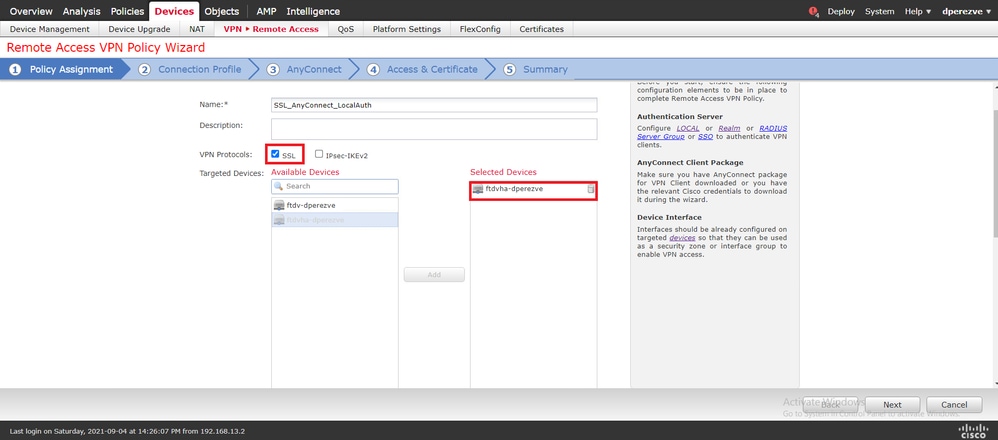Viewport: 998px width, 440px height.
Task: Open the Intelligence menu
Action: (x=313, y=11)
